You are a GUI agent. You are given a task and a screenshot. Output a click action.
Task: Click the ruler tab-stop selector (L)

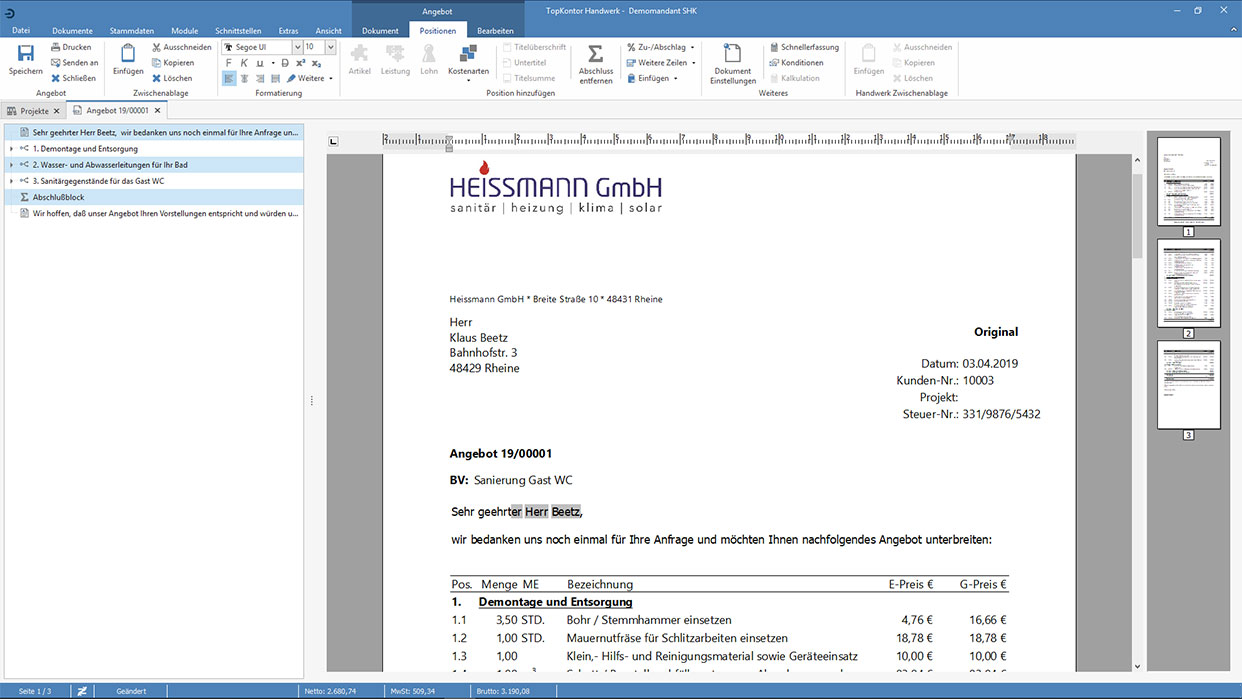334,141
